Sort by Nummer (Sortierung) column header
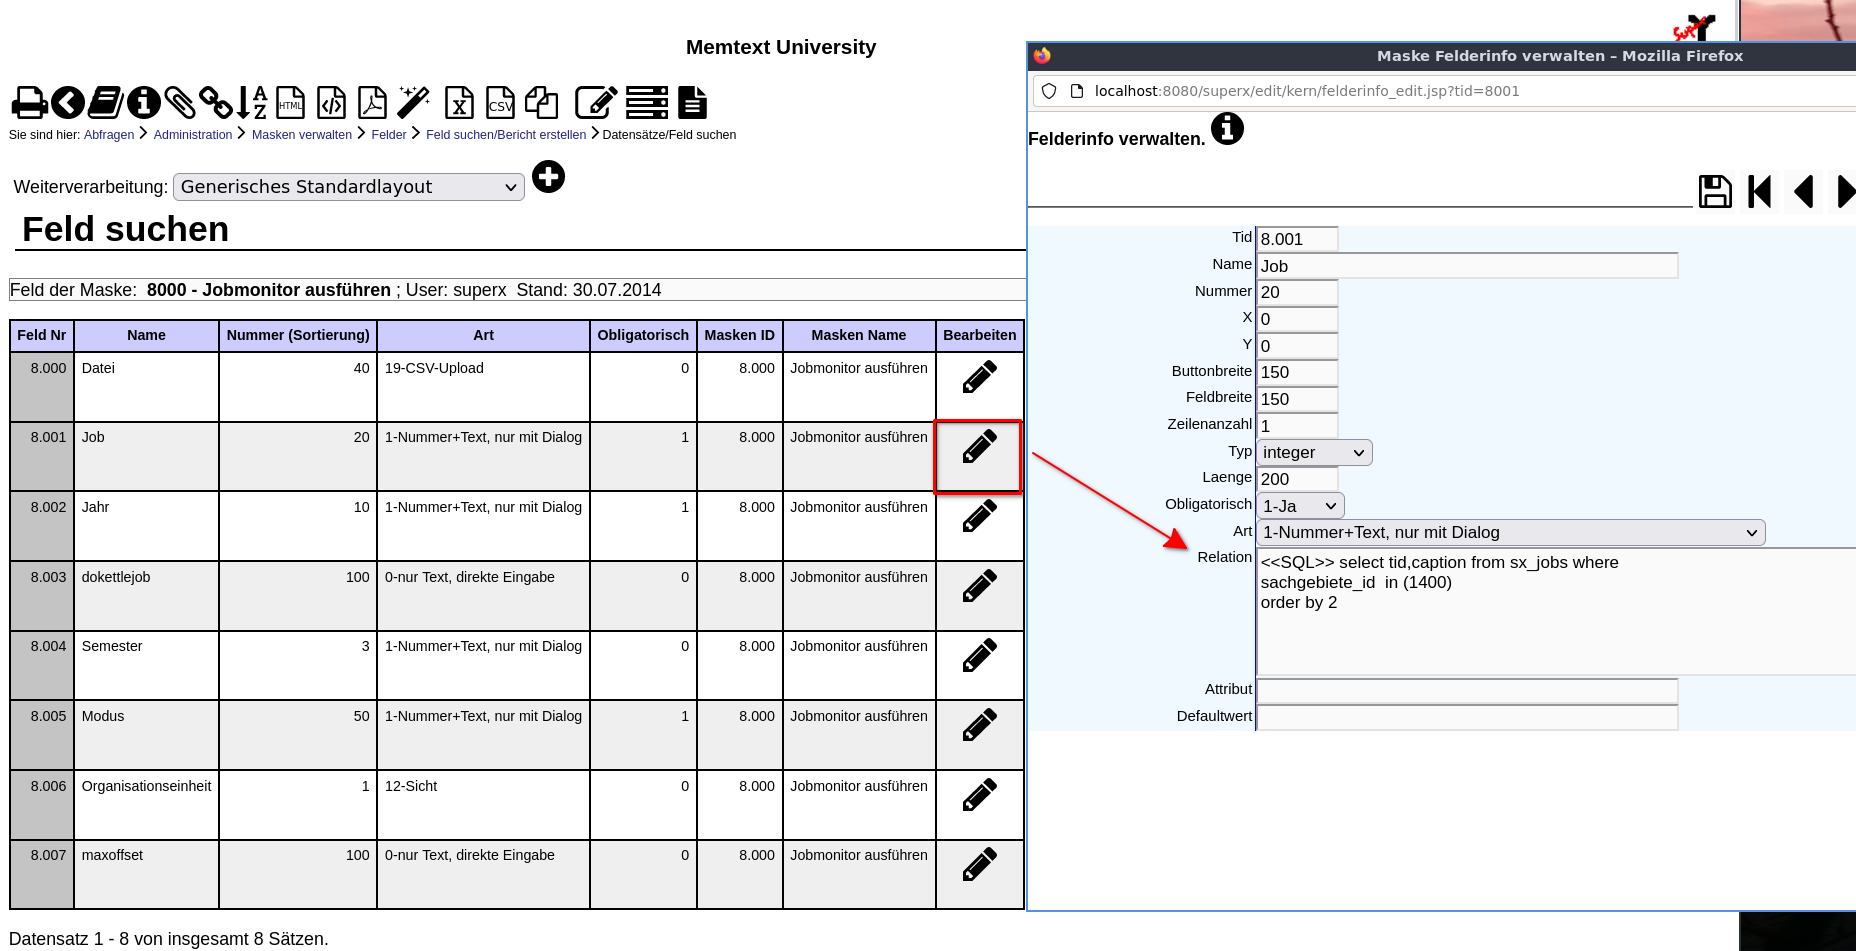This screenshot has height=951, width=1856. click(298, 335)
